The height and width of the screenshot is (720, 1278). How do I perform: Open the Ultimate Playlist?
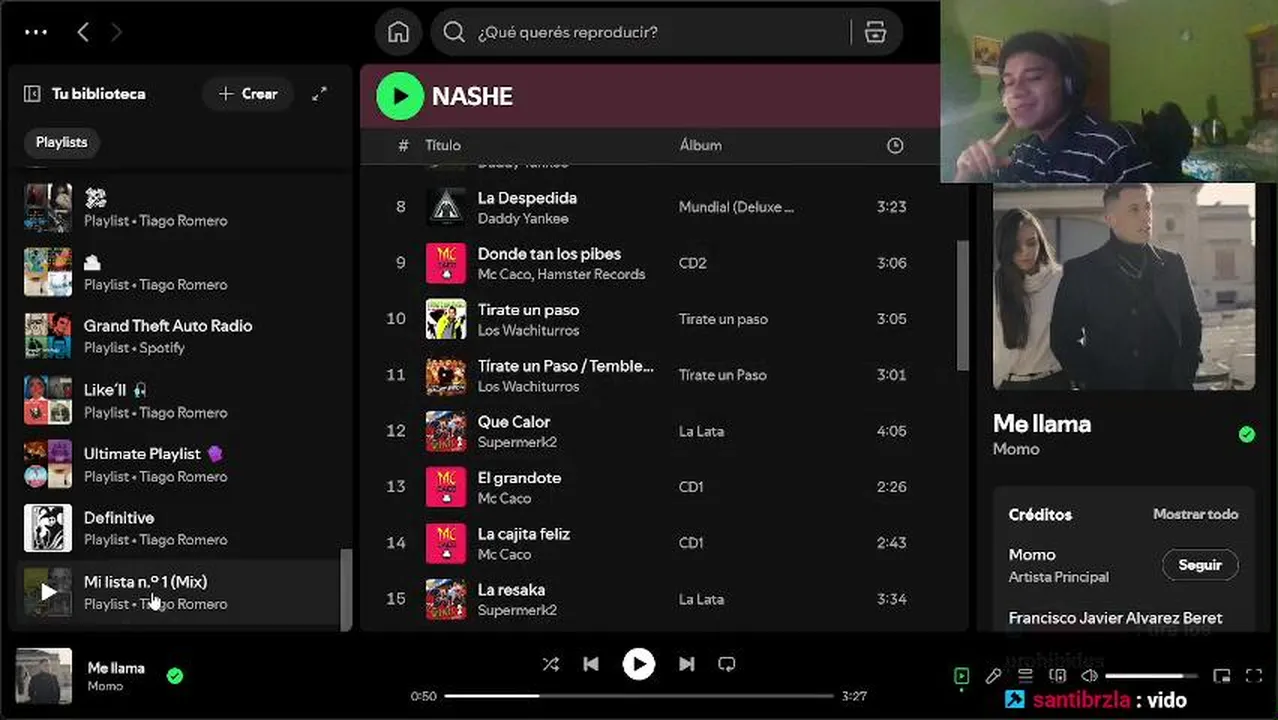click(180, 464)
